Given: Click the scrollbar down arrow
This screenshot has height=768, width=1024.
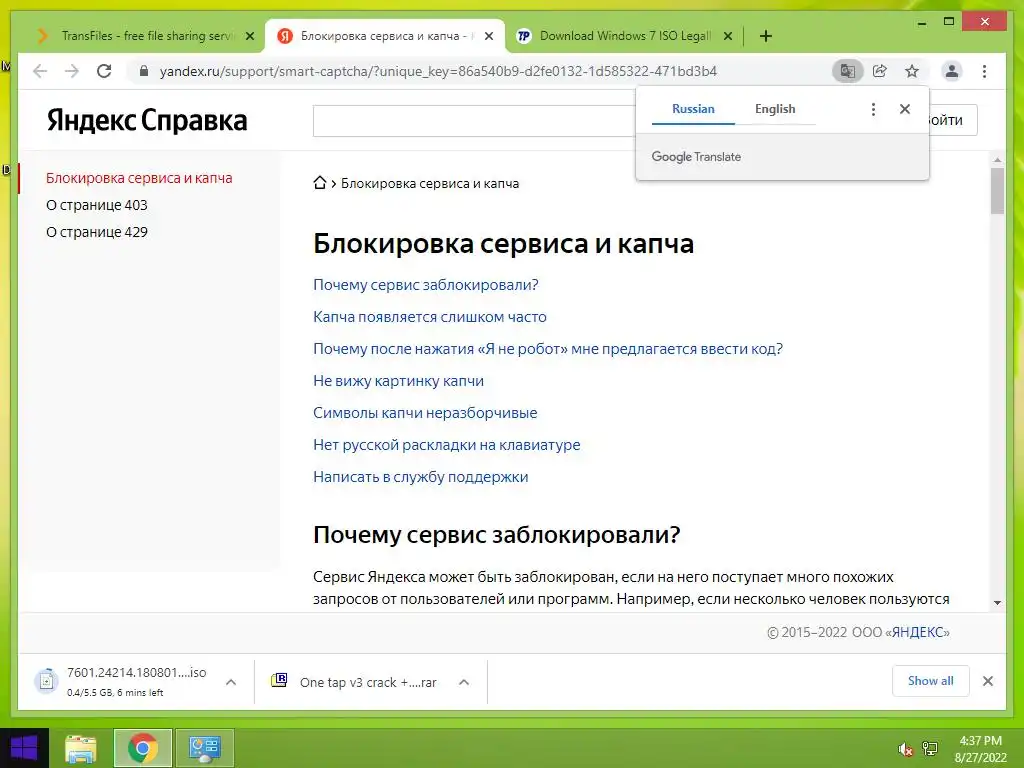Looking at the screenshot, I should tap(997, 603).
